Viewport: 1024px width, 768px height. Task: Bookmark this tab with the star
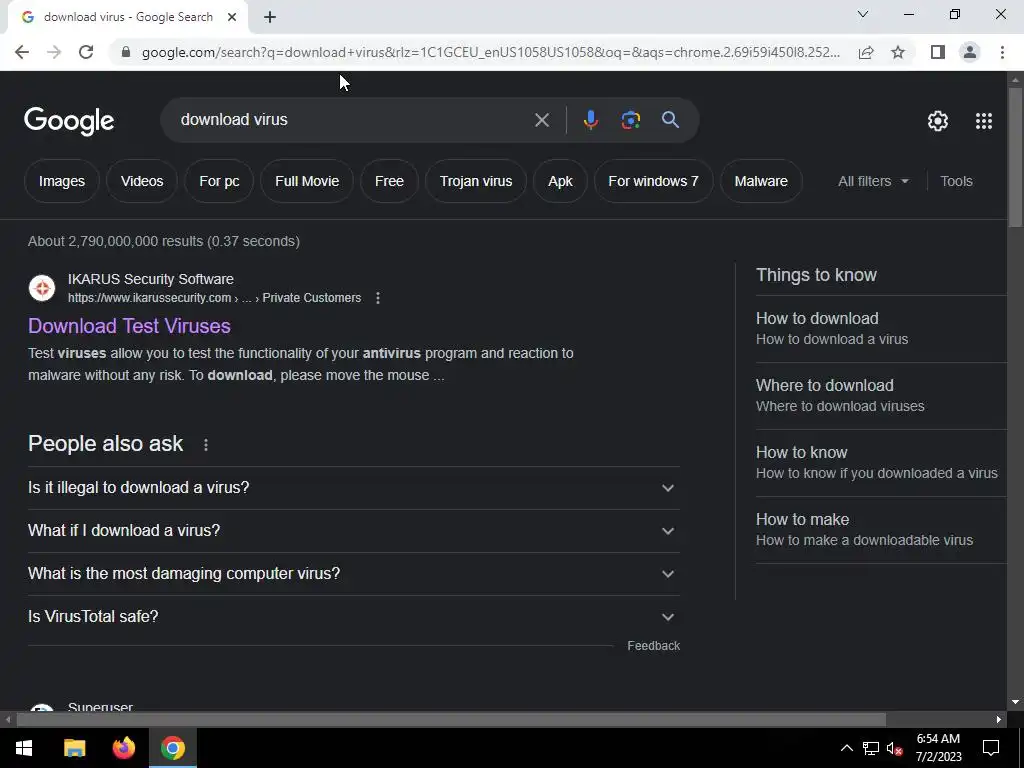tap(898, 52)
